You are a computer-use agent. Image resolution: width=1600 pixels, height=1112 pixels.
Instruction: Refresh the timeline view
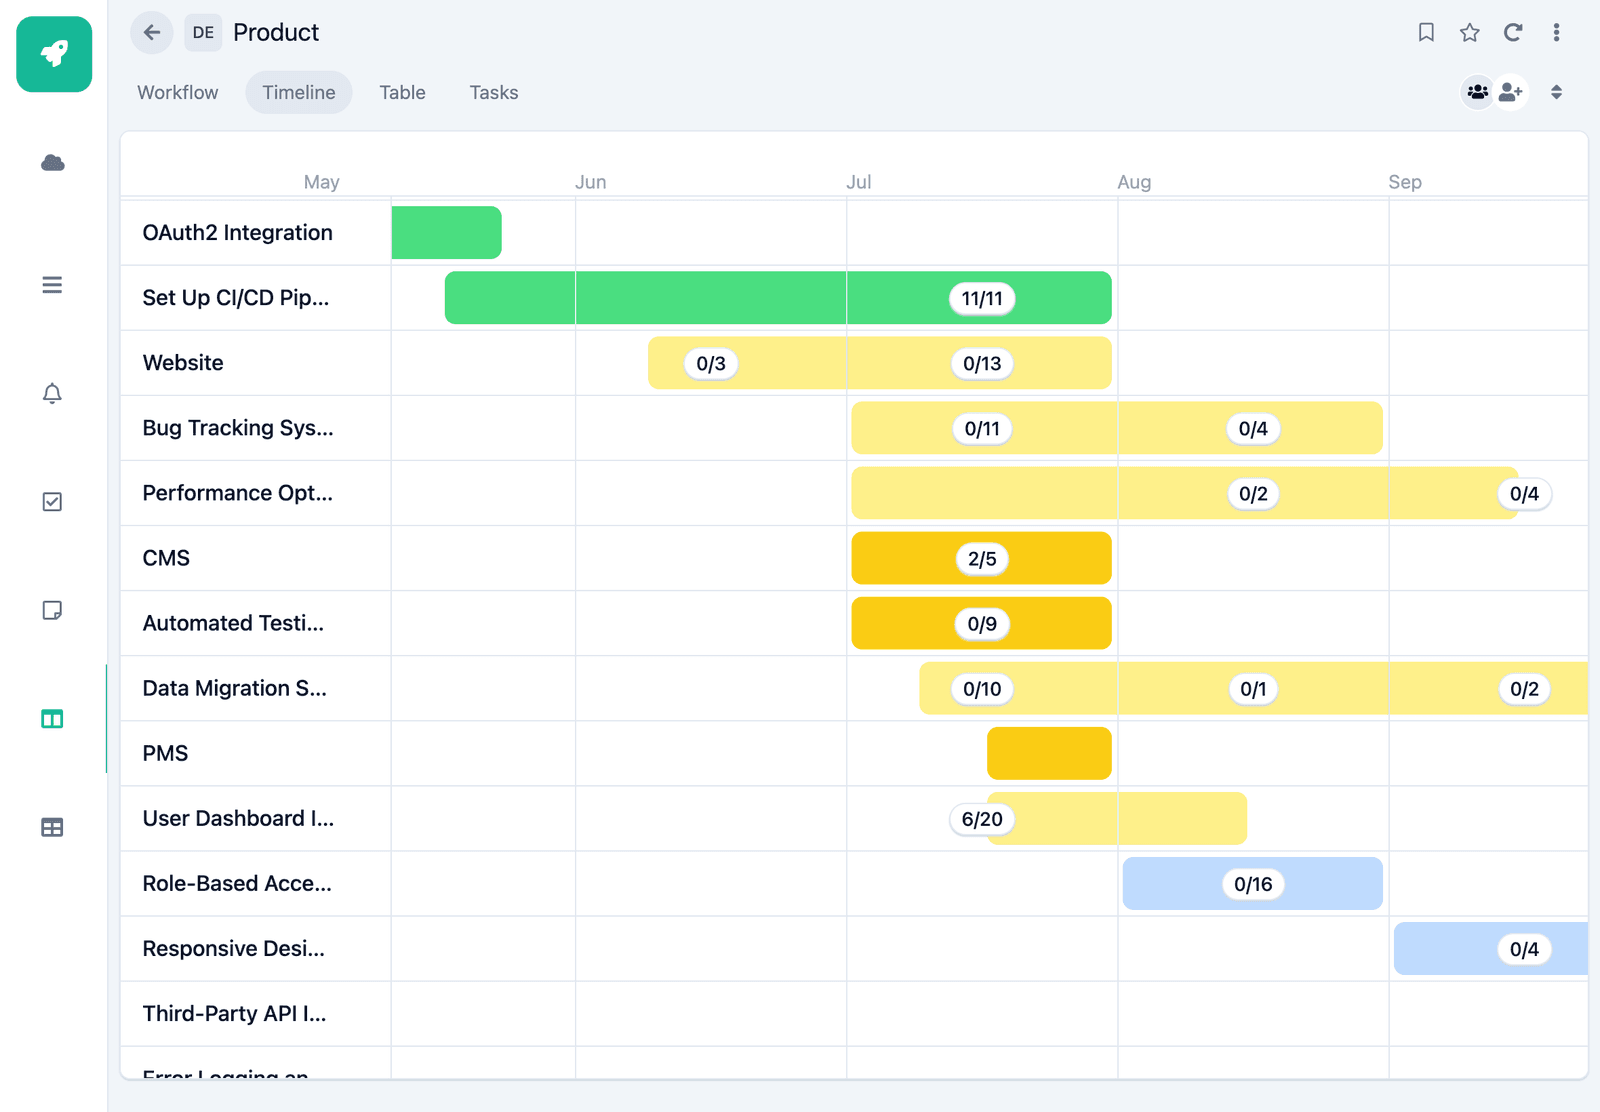tap(1513, 32)
